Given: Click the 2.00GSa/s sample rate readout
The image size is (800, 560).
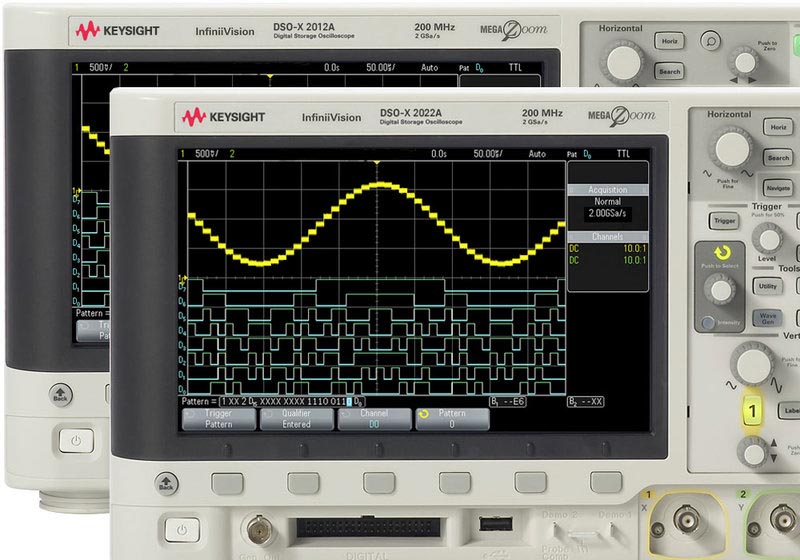Looking at the screenshot, I should click(607, 213).
